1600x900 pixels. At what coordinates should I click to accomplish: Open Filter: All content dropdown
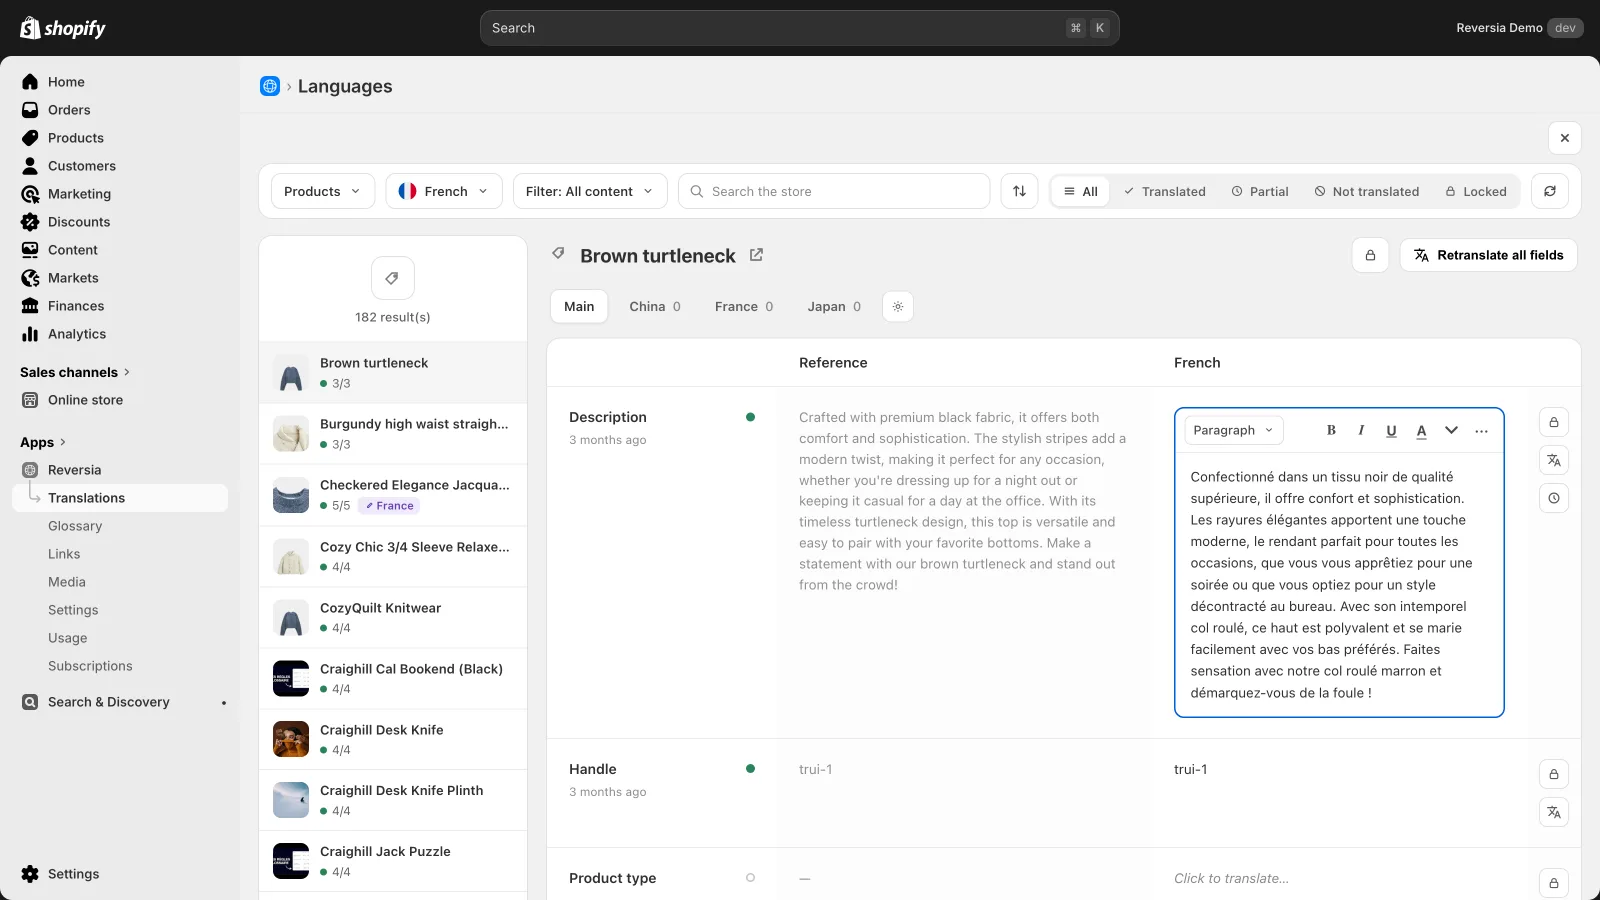pyautogui.click(x=590, y=191)
